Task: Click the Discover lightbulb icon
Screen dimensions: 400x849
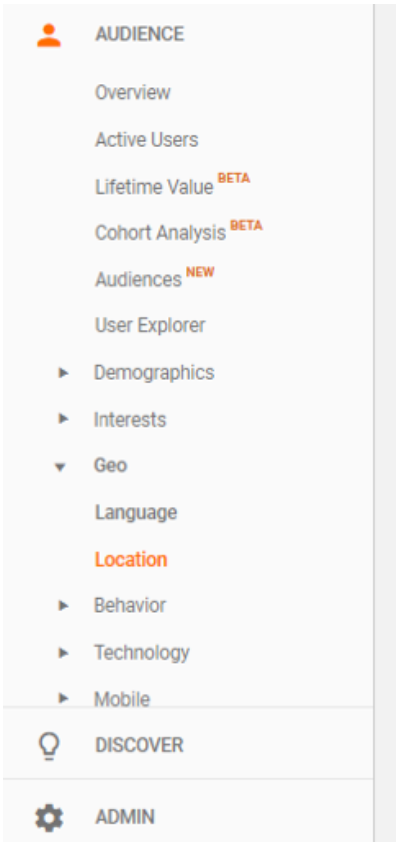Action: [x=49, y=746]
